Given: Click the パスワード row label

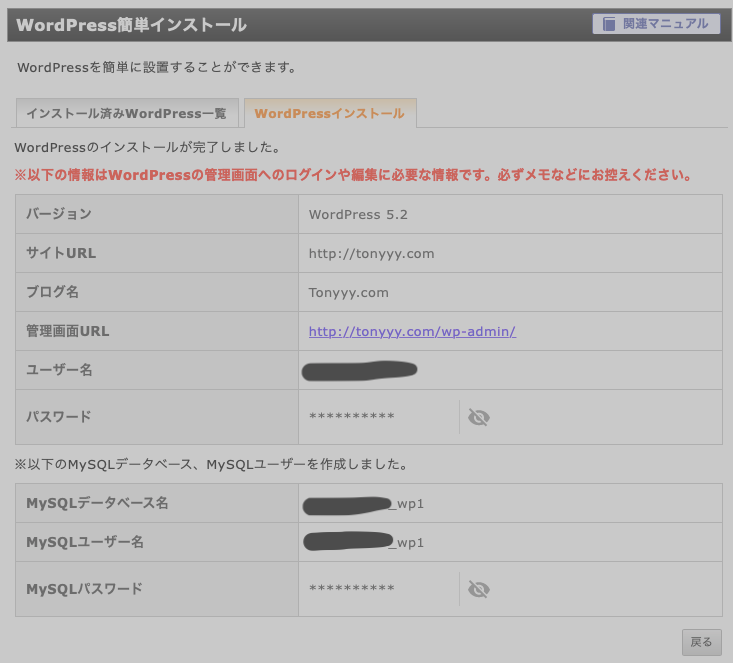Looking at the screenshot, I should pos(59,416).
